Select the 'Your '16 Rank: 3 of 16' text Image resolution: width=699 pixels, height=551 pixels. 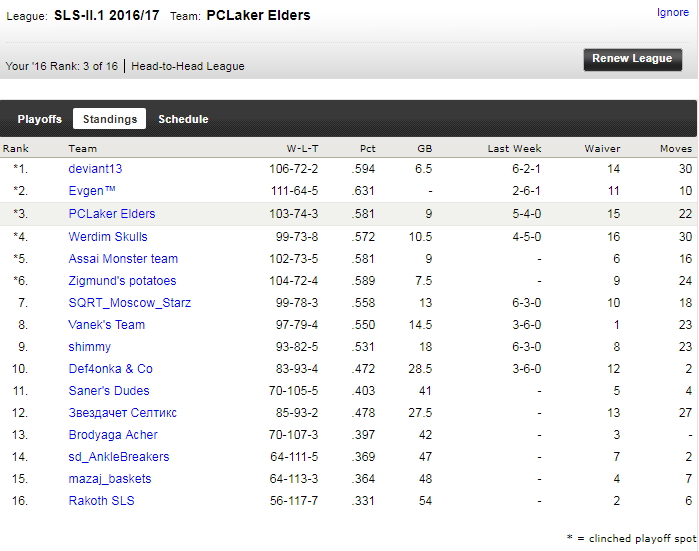coord(62,66)
